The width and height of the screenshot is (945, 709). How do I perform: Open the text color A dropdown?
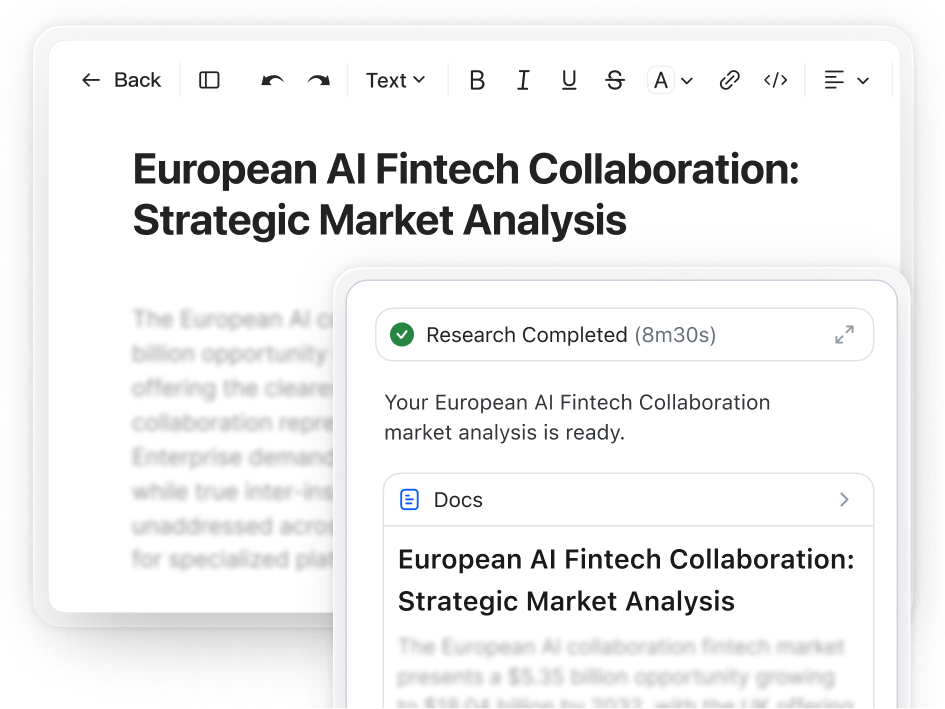[x=670, y=80]
